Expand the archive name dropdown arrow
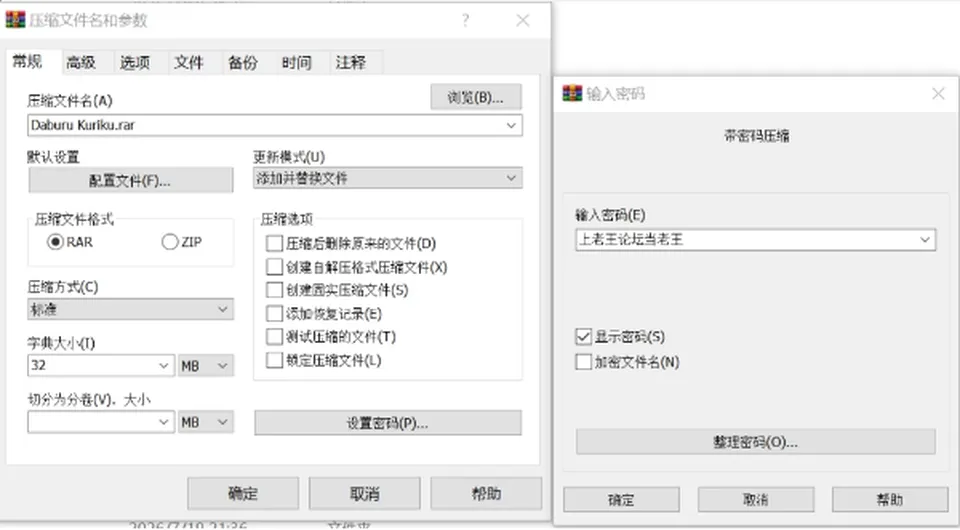 (511, 125)
